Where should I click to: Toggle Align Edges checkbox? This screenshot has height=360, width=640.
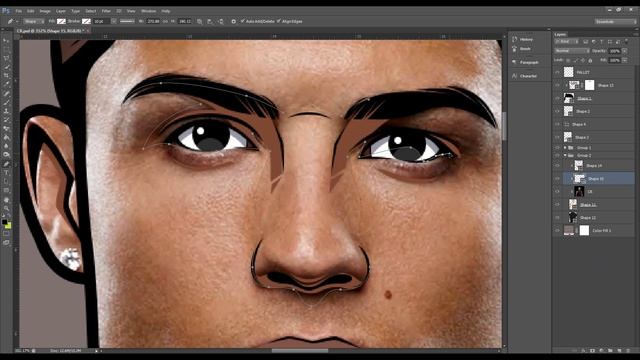[279, 21]
